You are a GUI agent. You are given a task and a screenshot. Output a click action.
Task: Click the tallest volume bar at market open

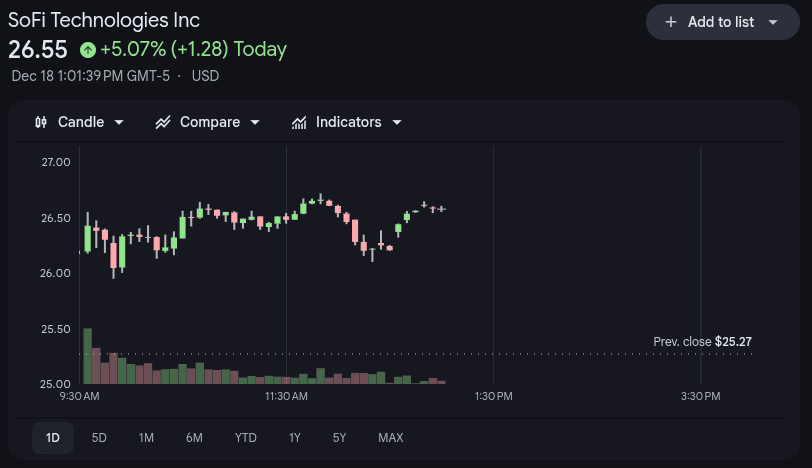88,356
